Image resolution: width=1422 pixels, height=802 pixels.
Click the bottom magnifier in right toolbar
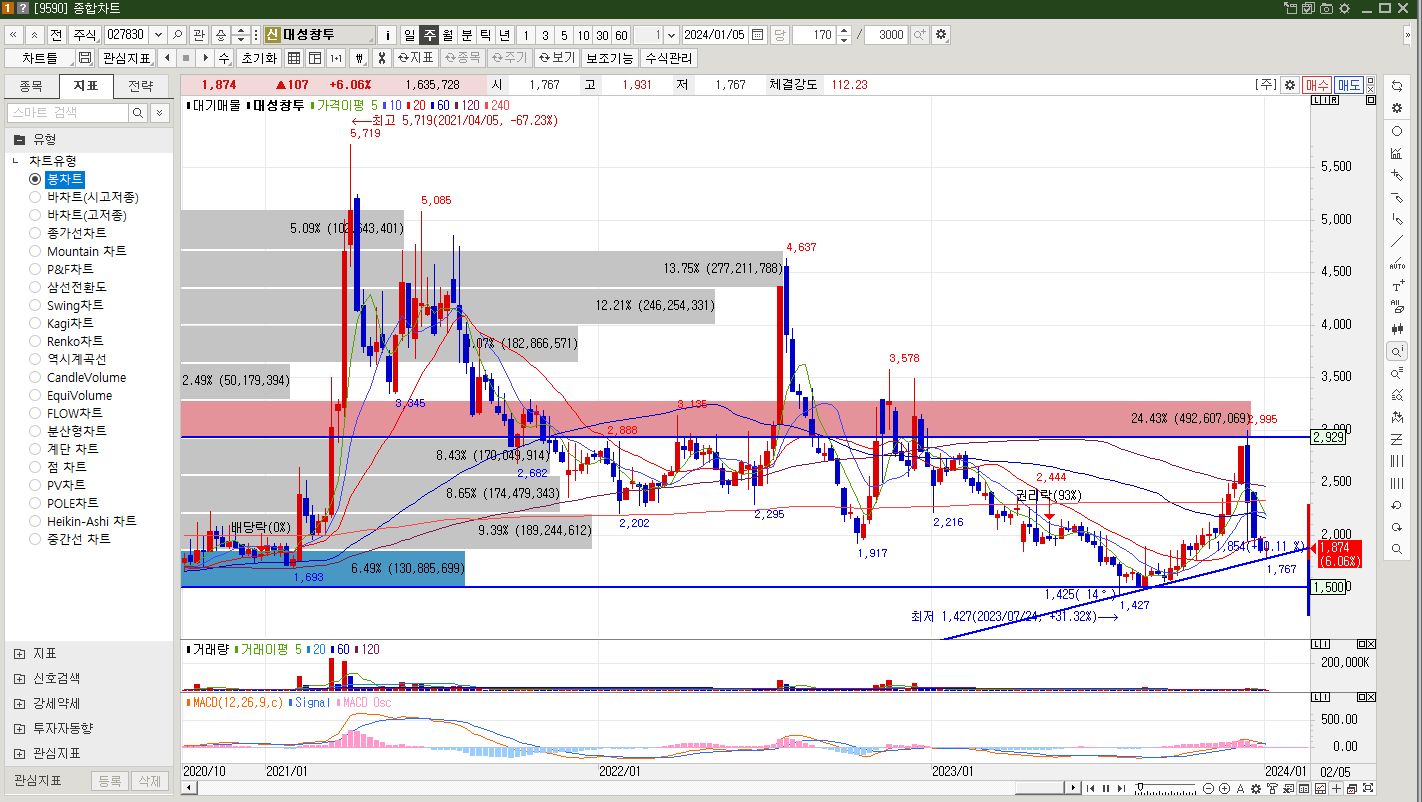pyautogui.click(x=1397, y=549)
